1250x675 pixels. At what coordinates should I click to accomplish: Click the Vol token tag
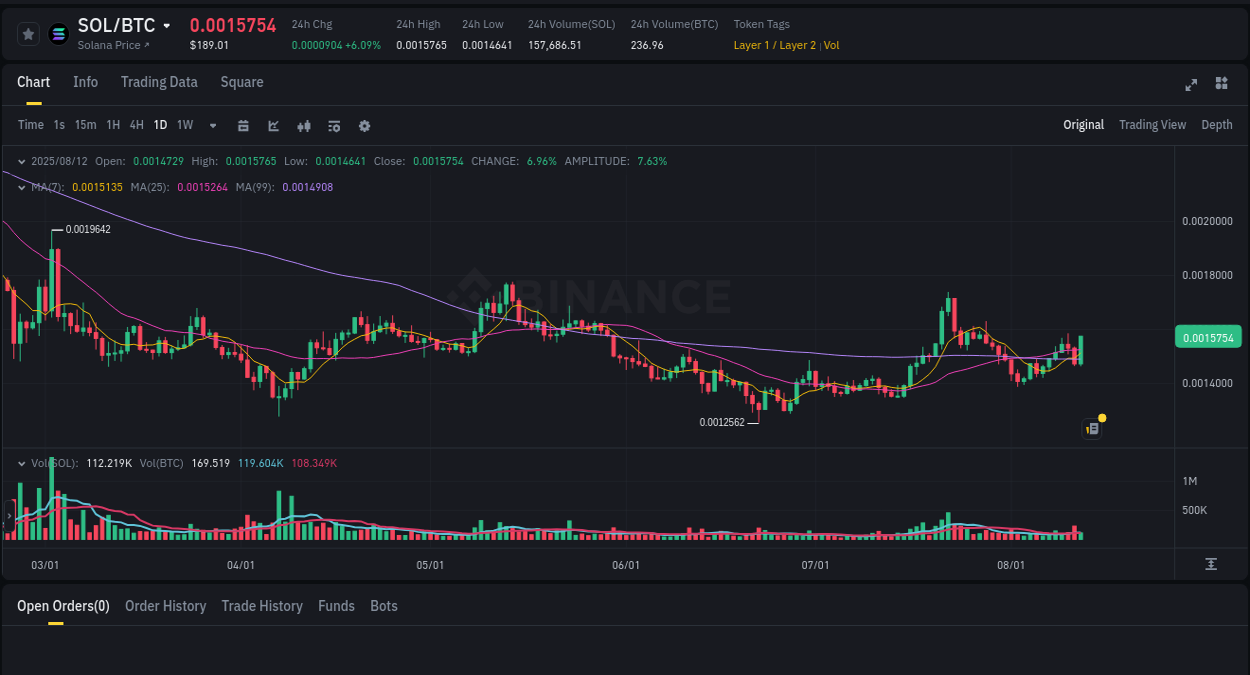coord(832,45)
